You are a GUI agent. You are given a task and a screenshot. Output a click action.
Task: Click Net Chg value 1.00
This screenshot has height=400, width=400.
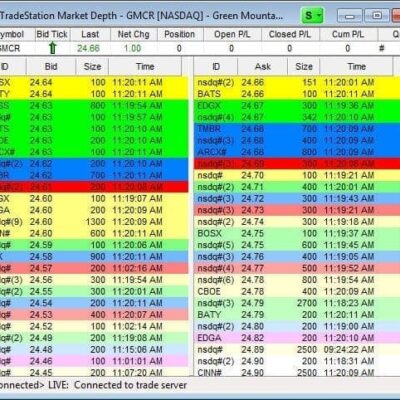click(133, 49)
